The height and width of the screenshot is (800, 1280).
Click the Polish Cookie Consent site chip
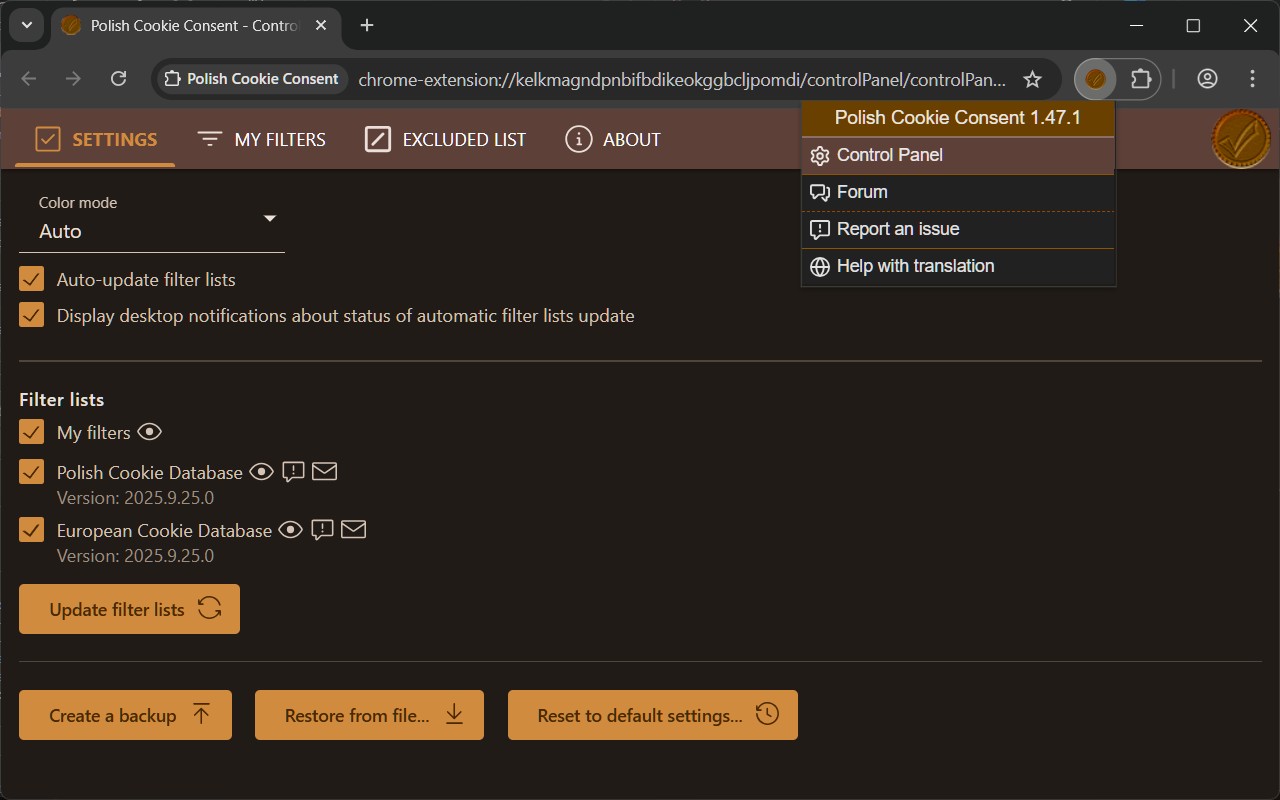pos(252,79)
